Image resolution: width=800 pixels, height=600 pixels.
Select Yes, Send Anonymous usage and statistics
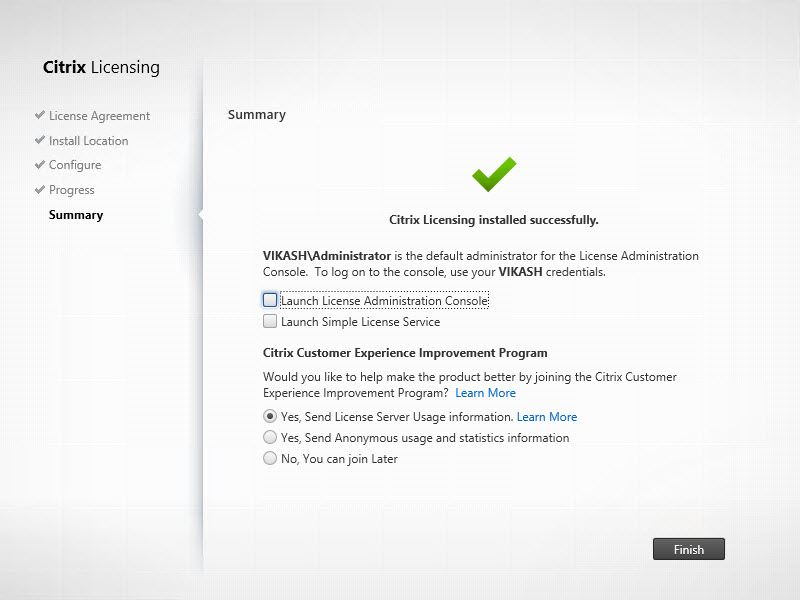point(270,437)
